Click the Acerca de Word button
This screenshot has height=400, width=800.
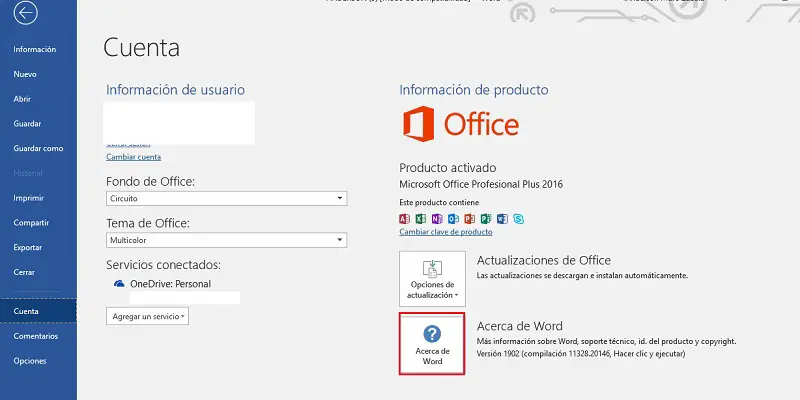click(432, 344)
